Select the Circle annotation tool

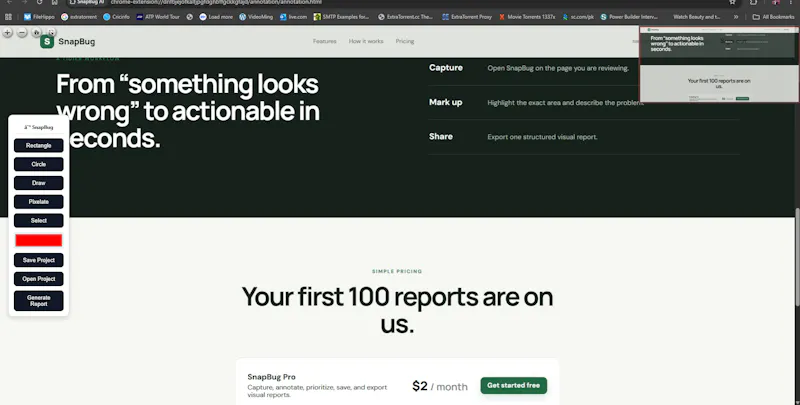pyautogui.click(x=39, y=164)
